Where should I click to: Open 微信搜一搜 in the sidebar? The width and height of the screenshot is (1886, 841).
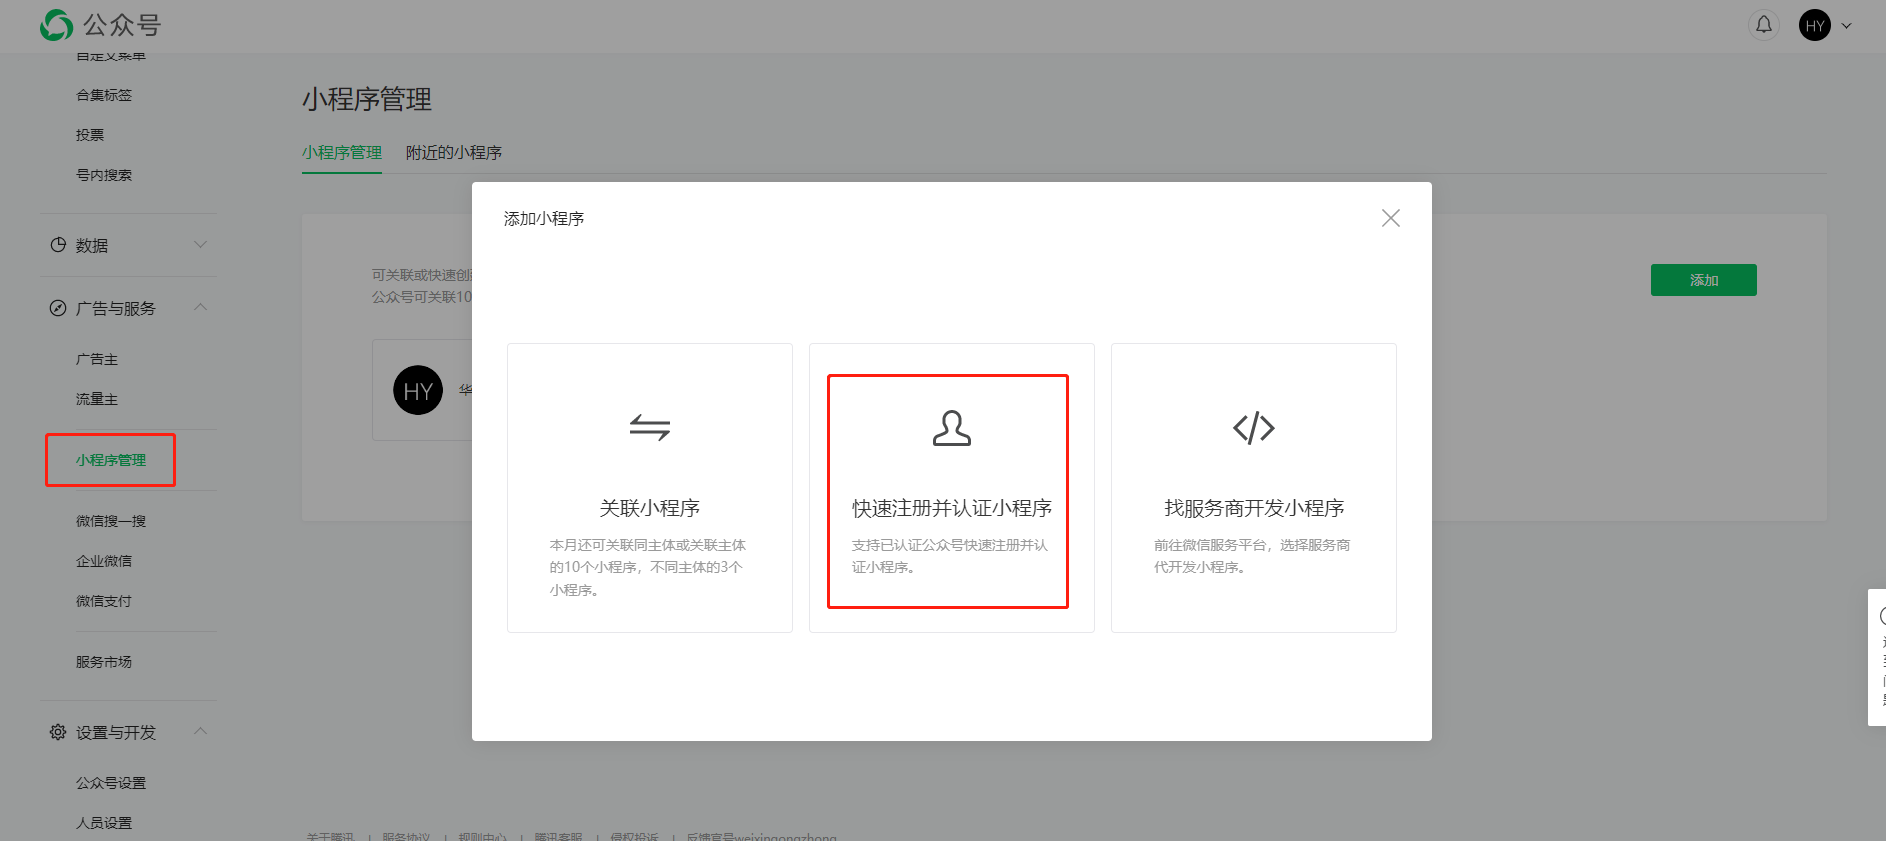(111, 521)
